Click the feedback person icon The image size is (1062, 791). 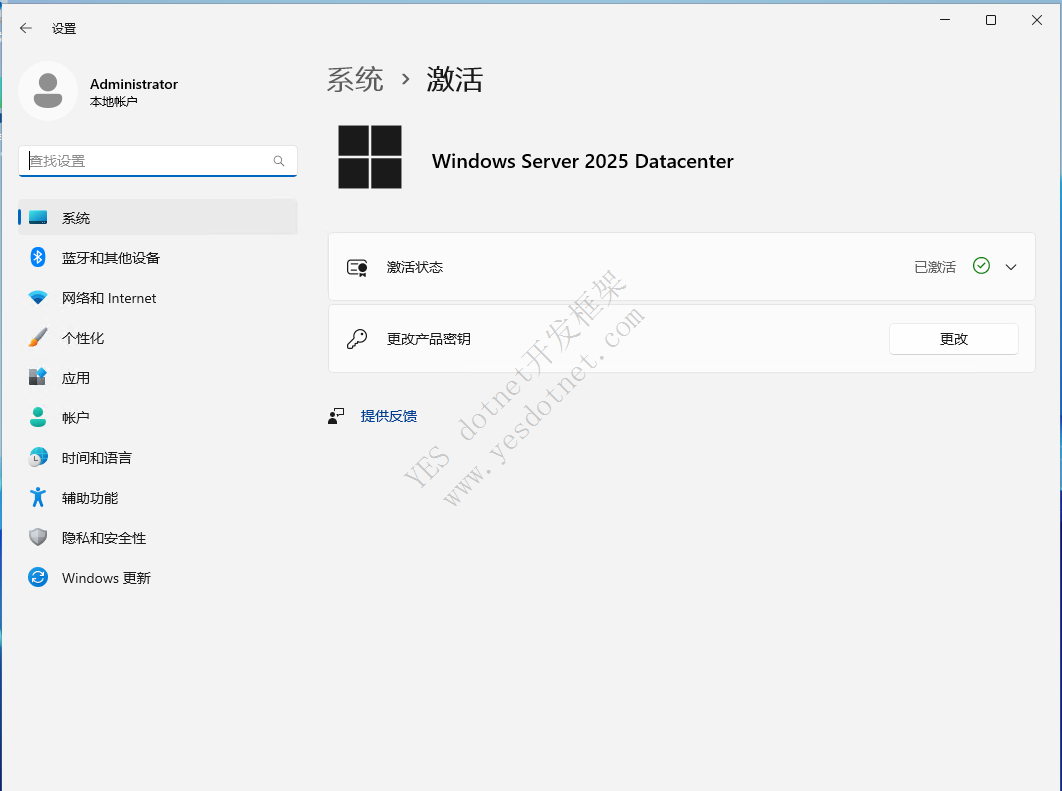click(x=336, y=416)
